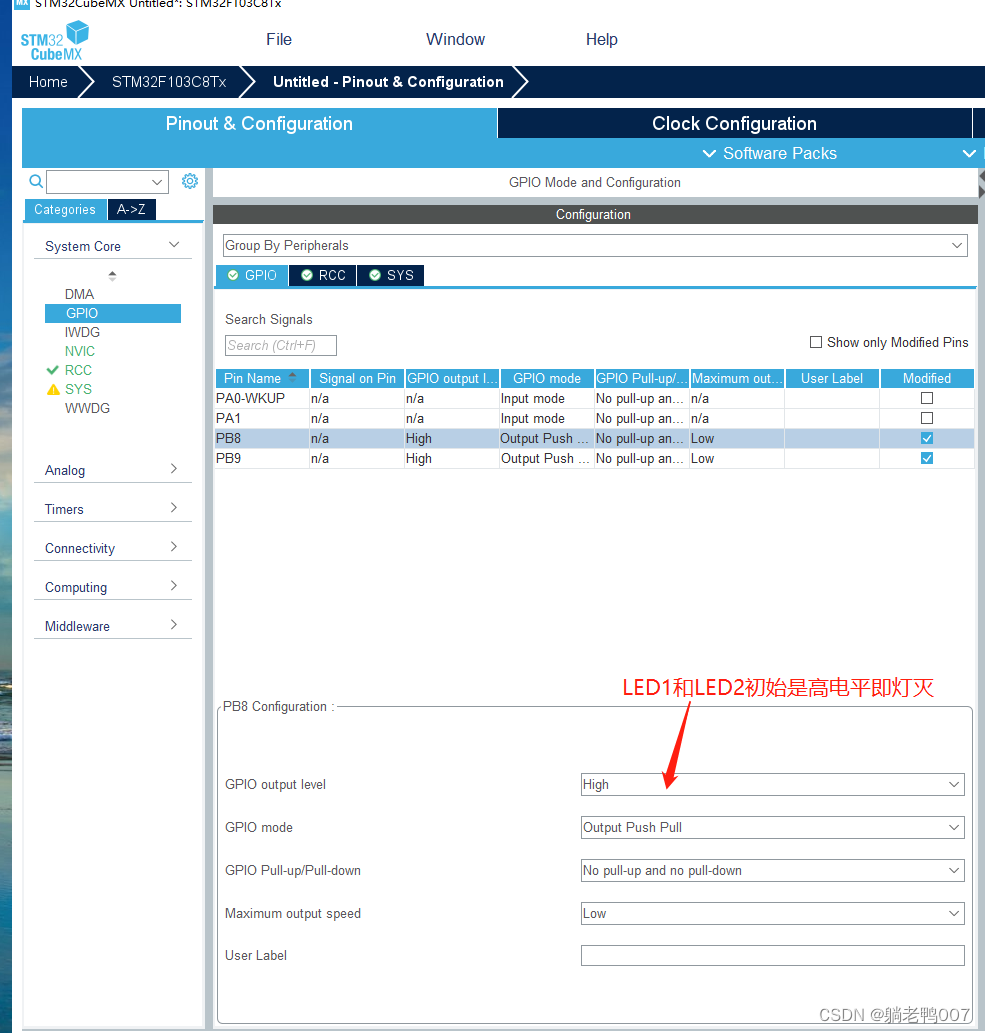Open the GPIO mode Output Push Pull dropdown
985x1033 pixels.
point(772,827)
